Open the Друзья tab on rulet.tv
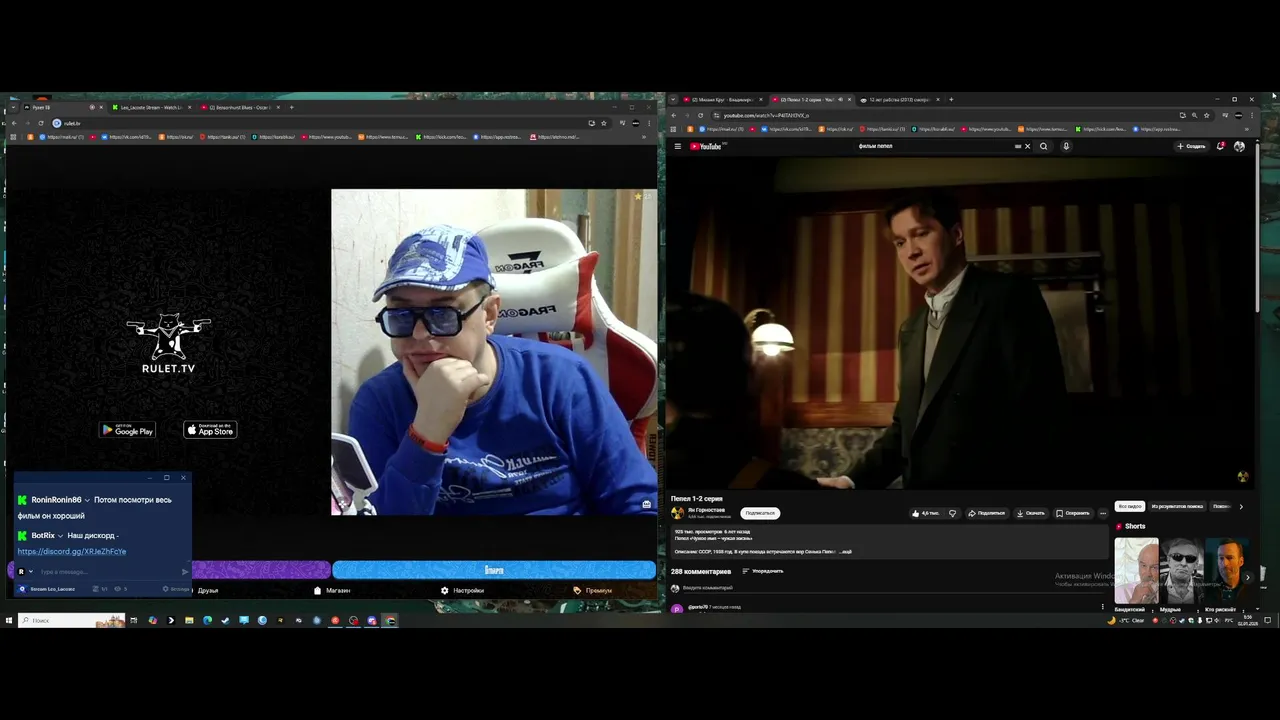 [x=208, y=590]
